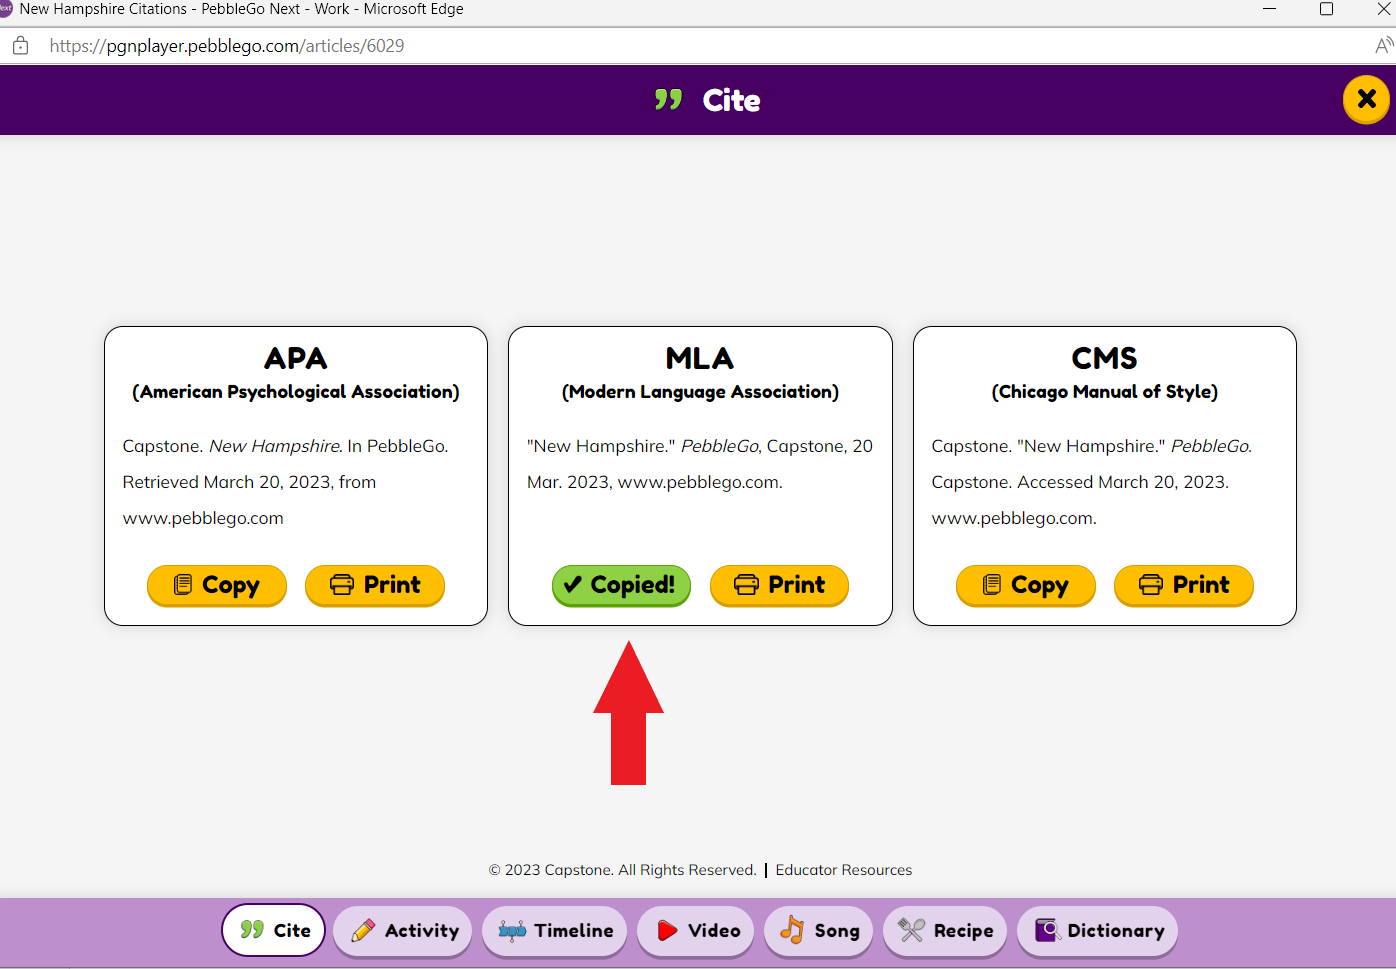Click the green Copied! button under MLA

click(621, 585)
